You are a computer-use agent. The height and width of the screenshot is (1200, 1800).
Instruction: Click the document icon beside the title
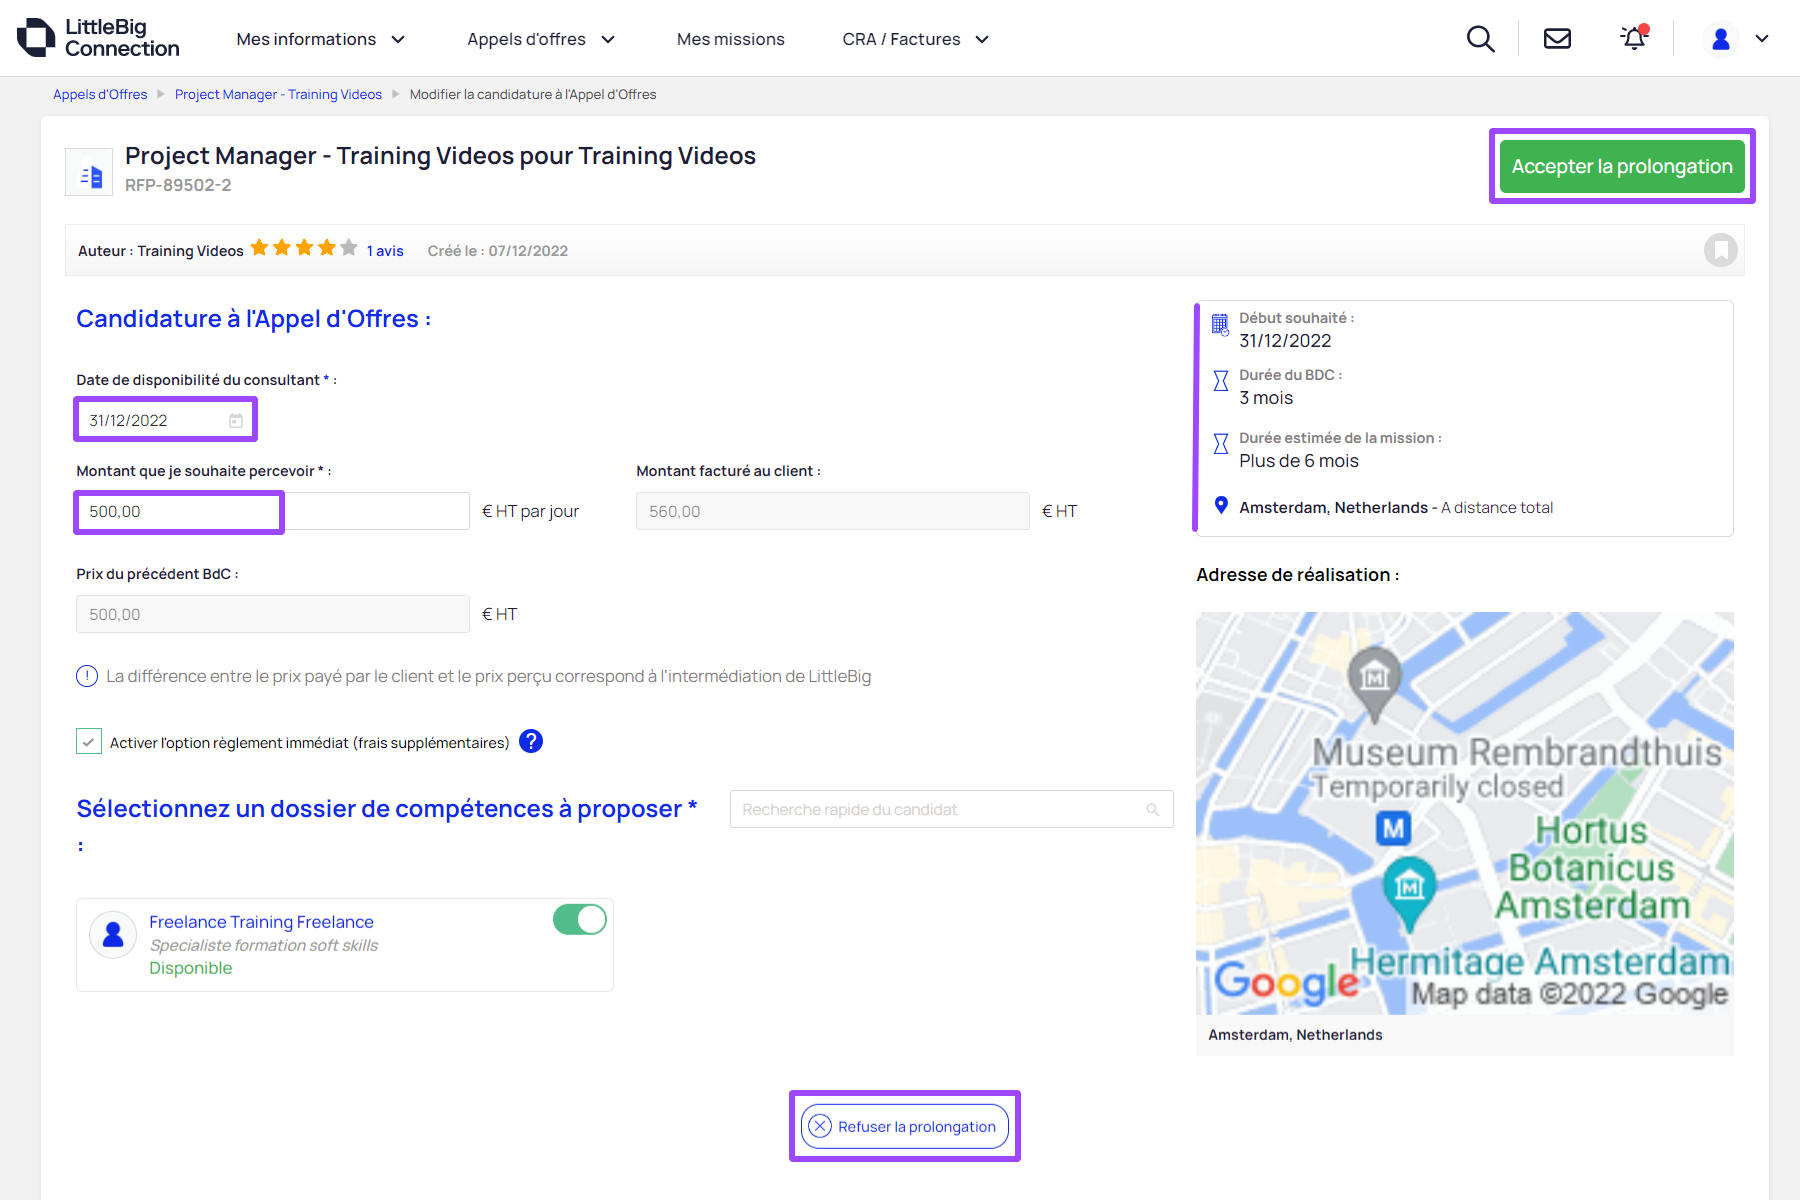point(89,171)
